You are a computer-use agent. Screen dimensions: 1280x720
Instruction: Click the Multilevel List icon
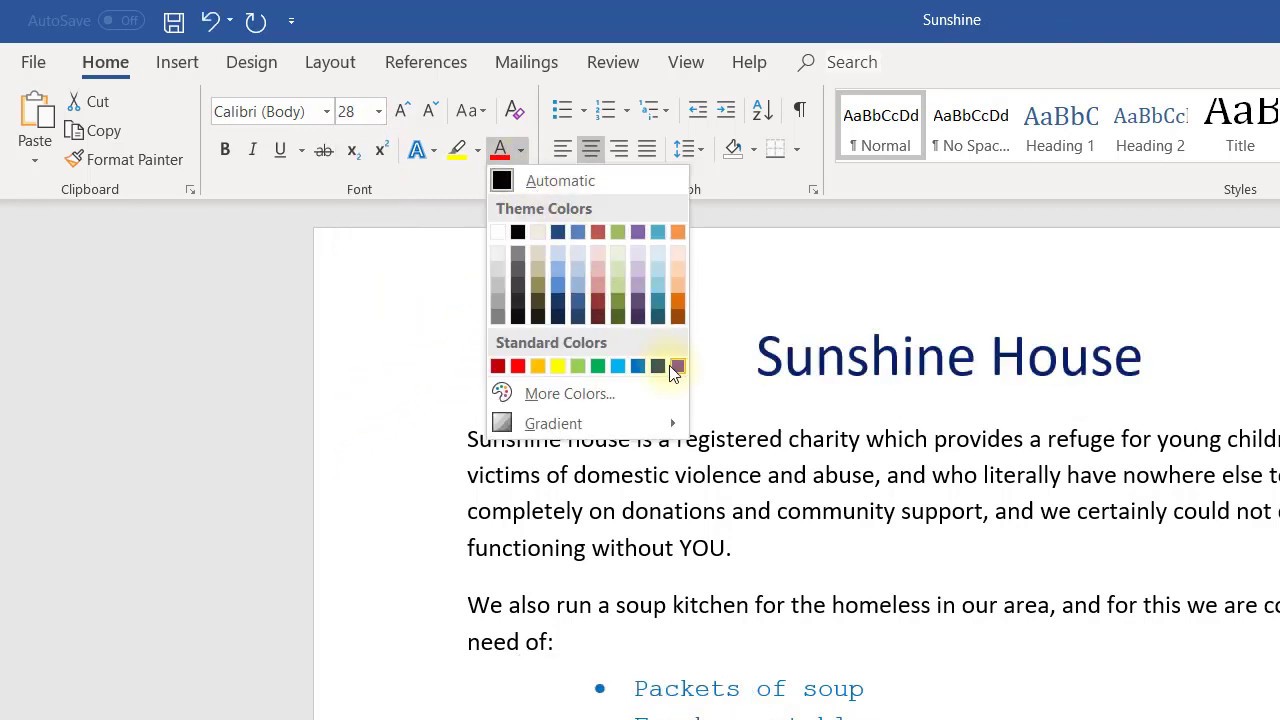point(650,110)
